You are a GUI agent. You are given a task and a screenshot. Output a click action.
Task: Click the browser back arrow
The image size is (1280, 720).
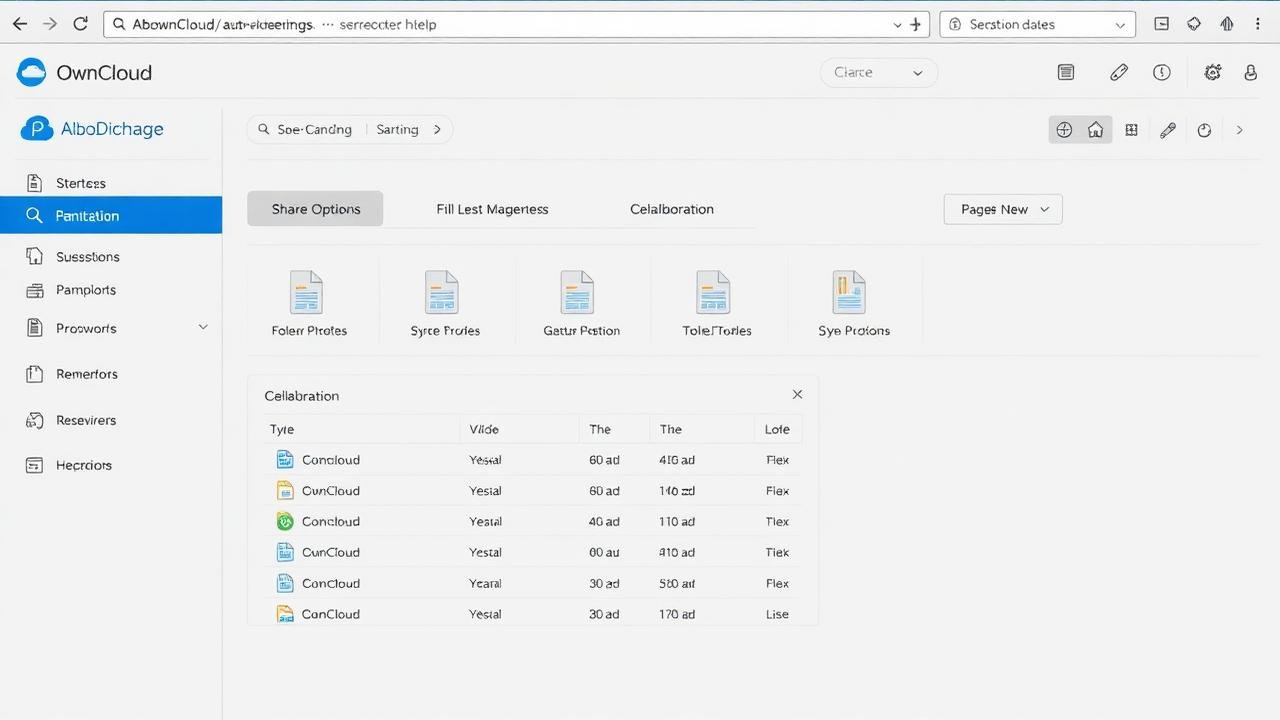click(20, 24)
